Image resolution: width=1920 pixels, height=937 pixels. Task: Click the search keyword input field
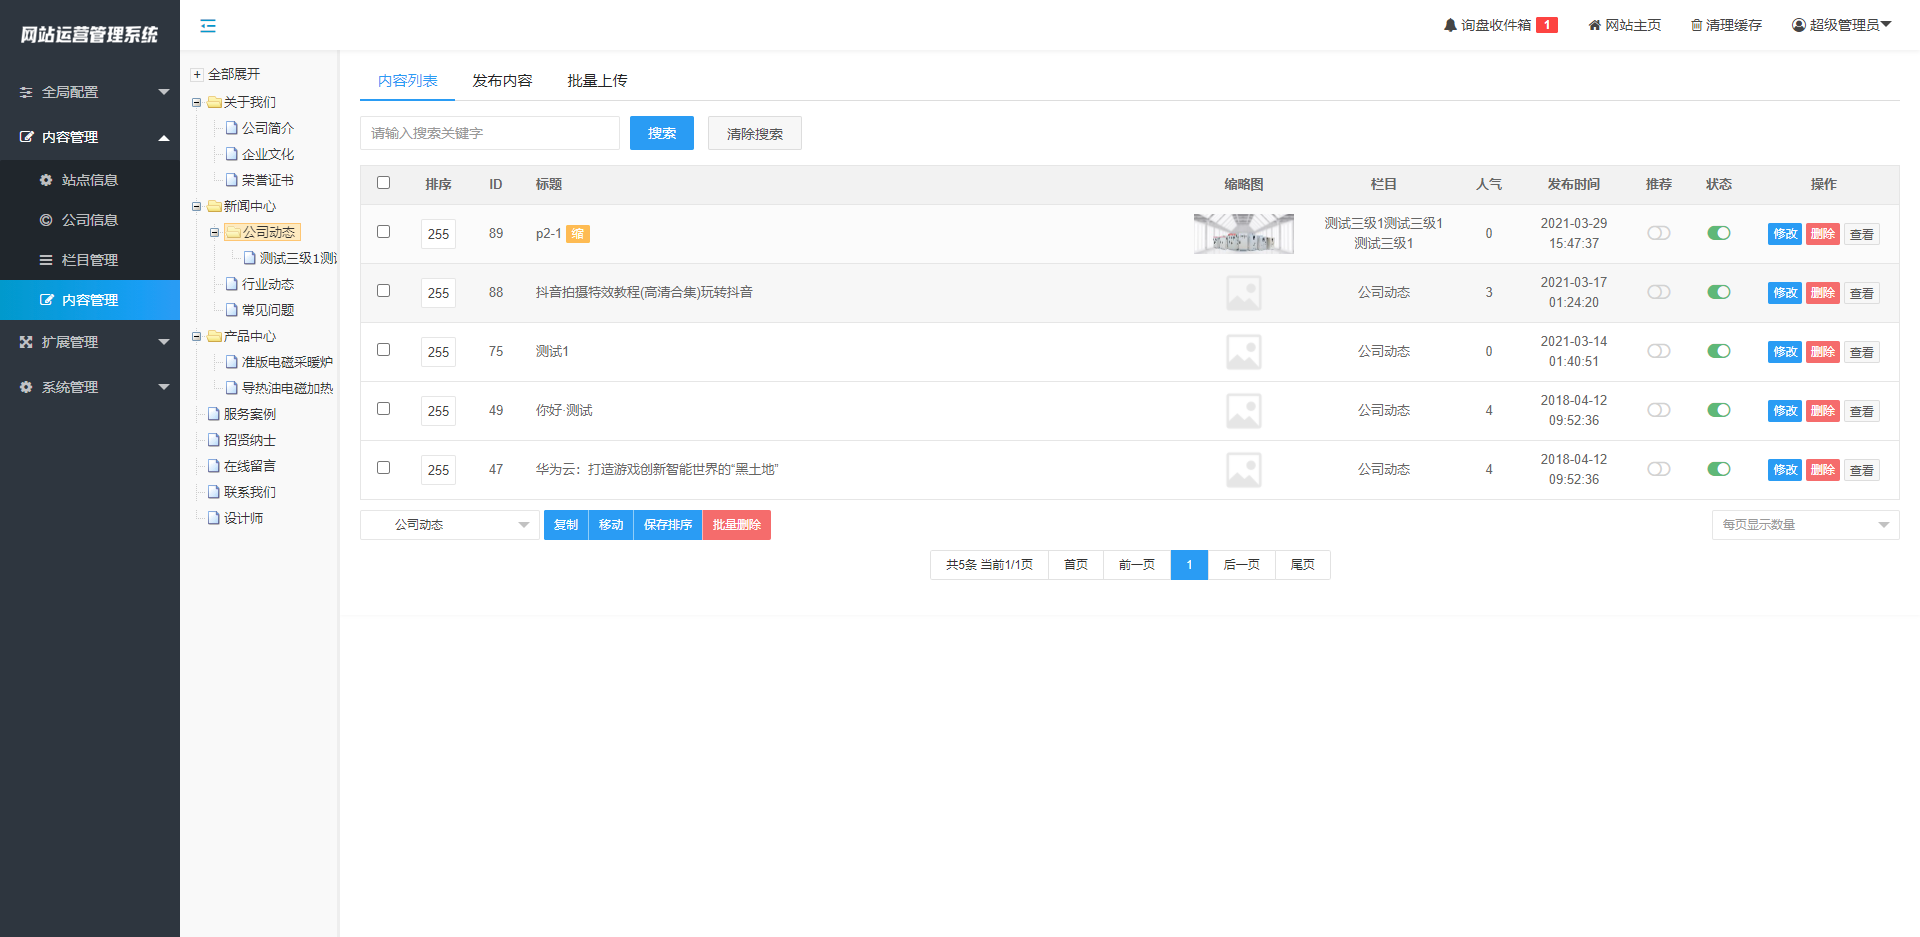tap(489, 133)
